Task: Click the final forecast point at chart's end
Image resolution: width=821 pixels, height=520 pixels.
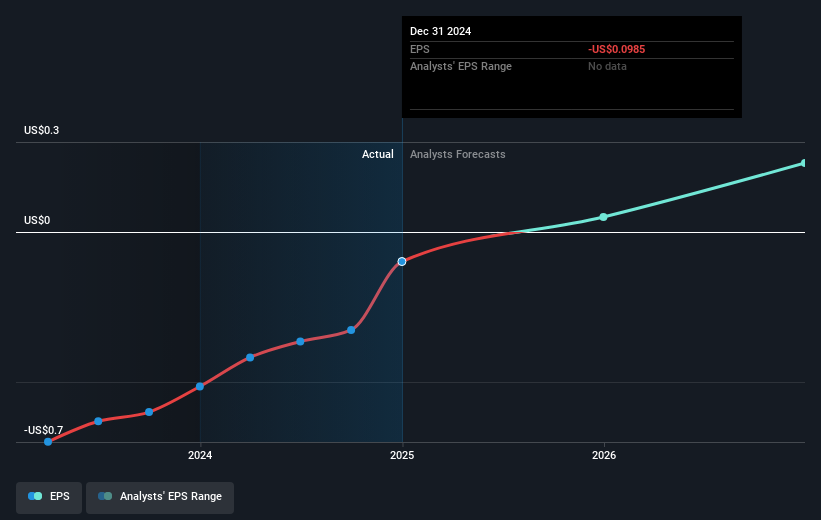Action: pos(804,163)
